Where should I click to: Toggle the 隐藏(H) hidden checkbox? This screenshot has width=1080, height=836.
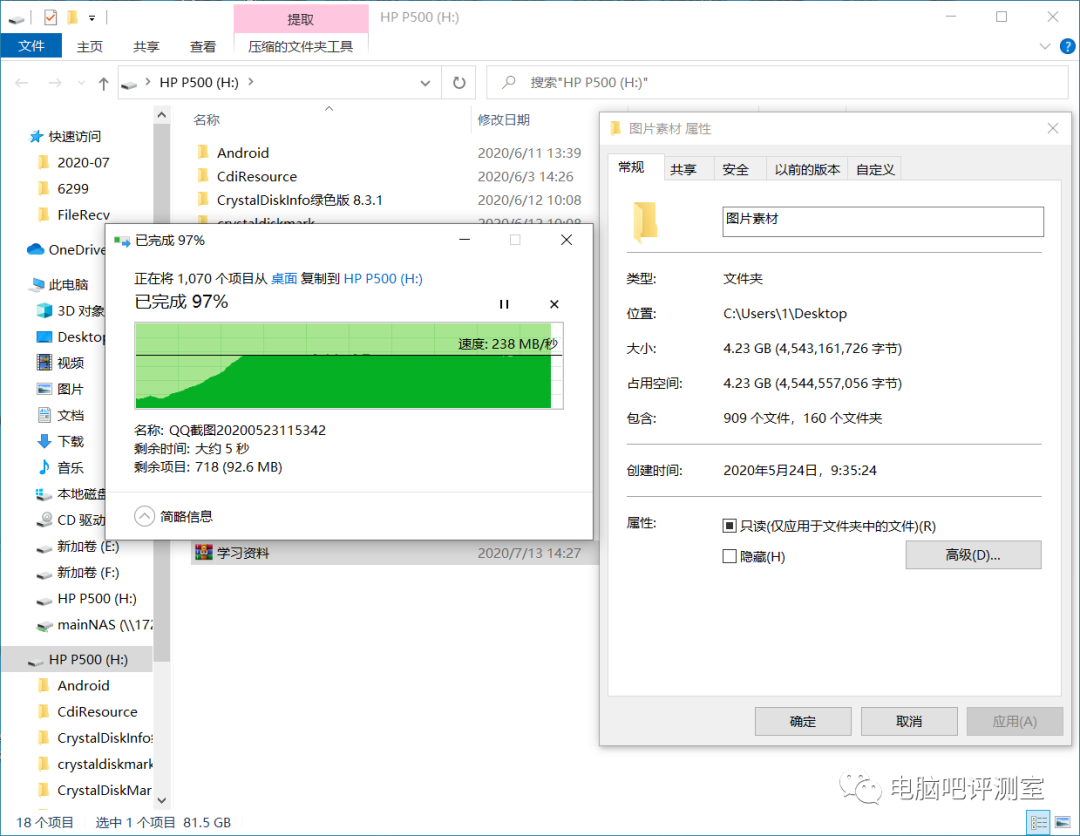(729, 556)
